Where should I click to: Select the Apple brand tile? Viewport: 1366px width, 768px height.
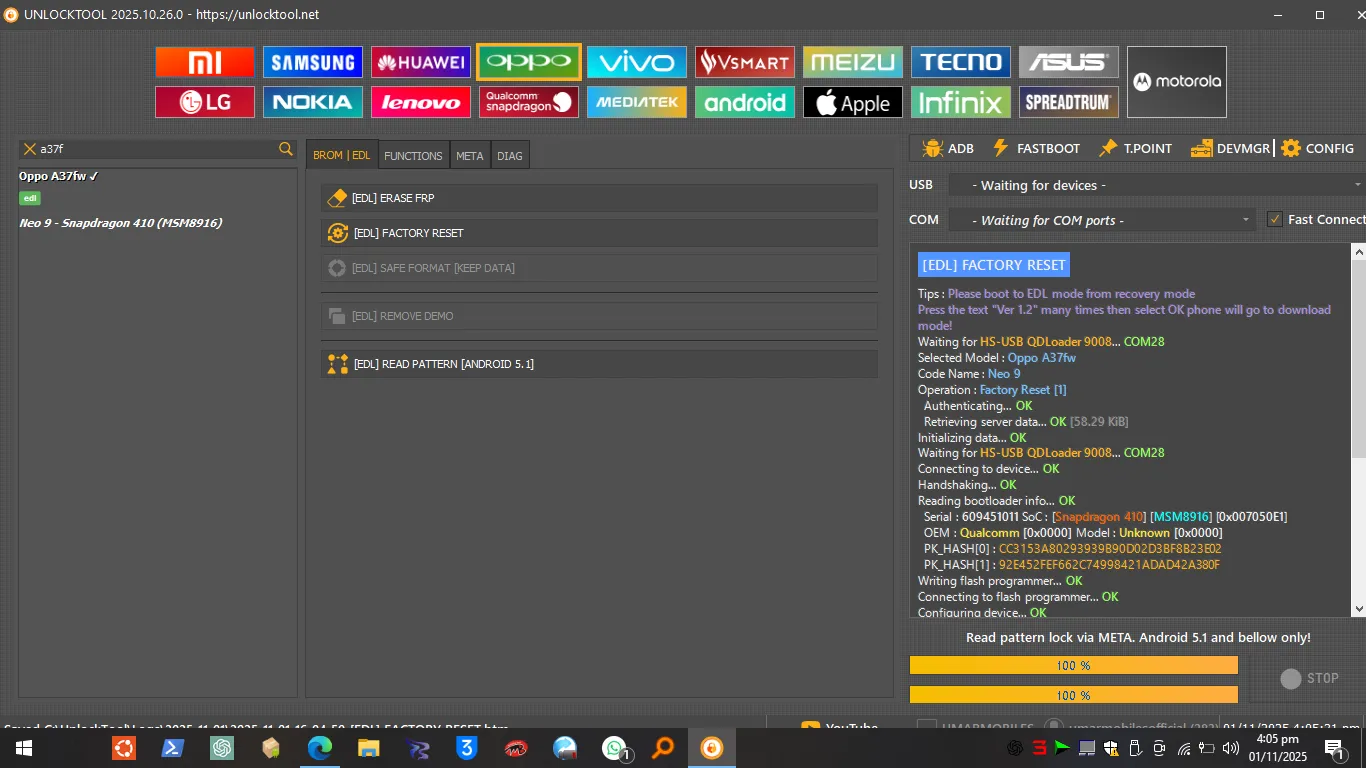853,102
